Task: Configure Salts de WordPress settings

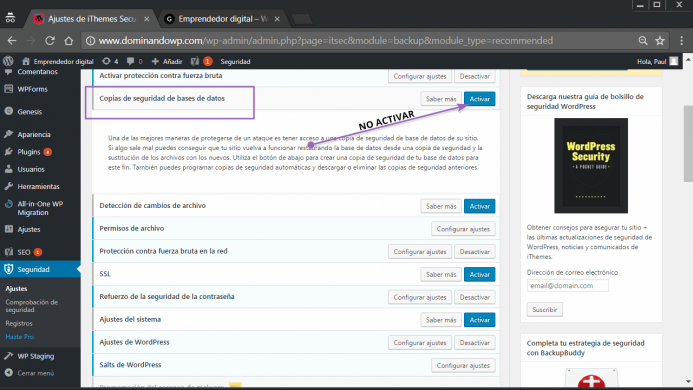Action: [x=463, y=365]
